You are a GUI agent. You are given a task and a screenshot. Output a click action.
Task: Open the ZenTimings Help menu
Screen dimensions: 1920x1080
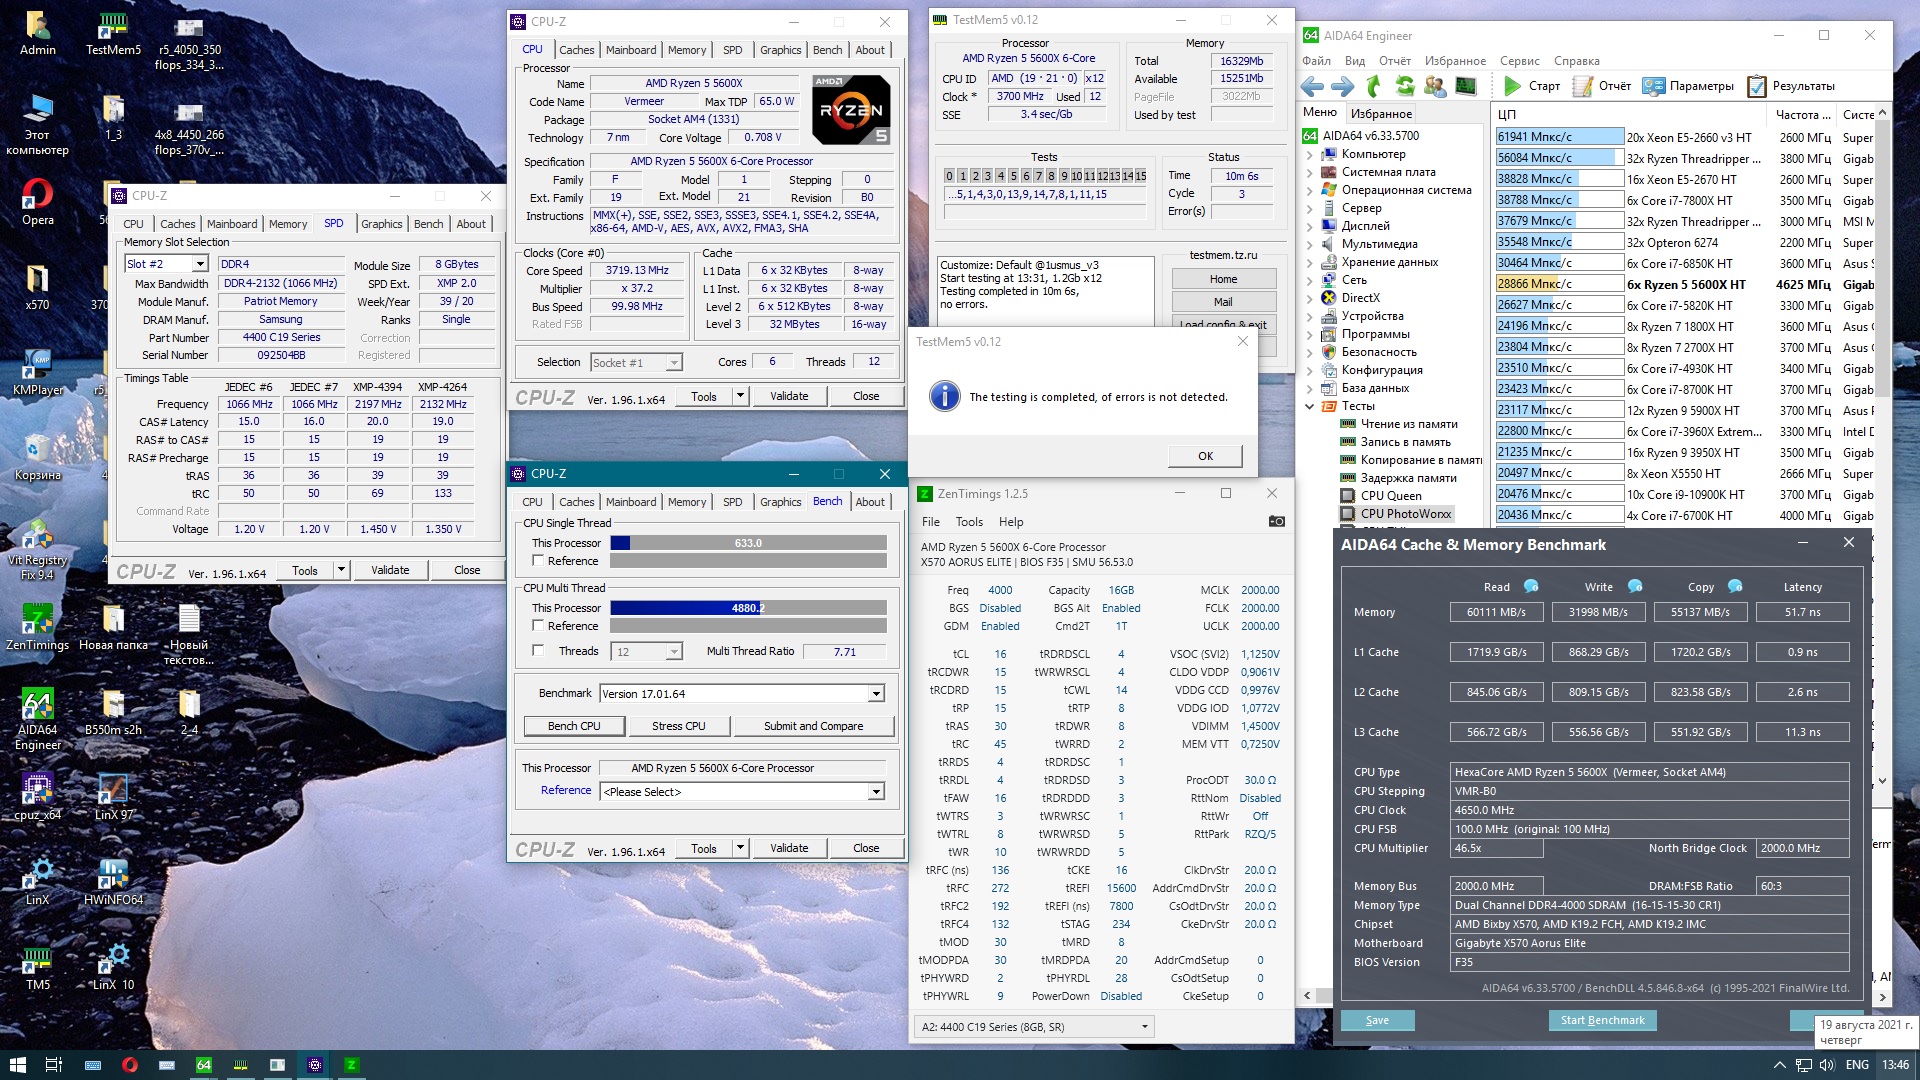[x=1011, y=522]
